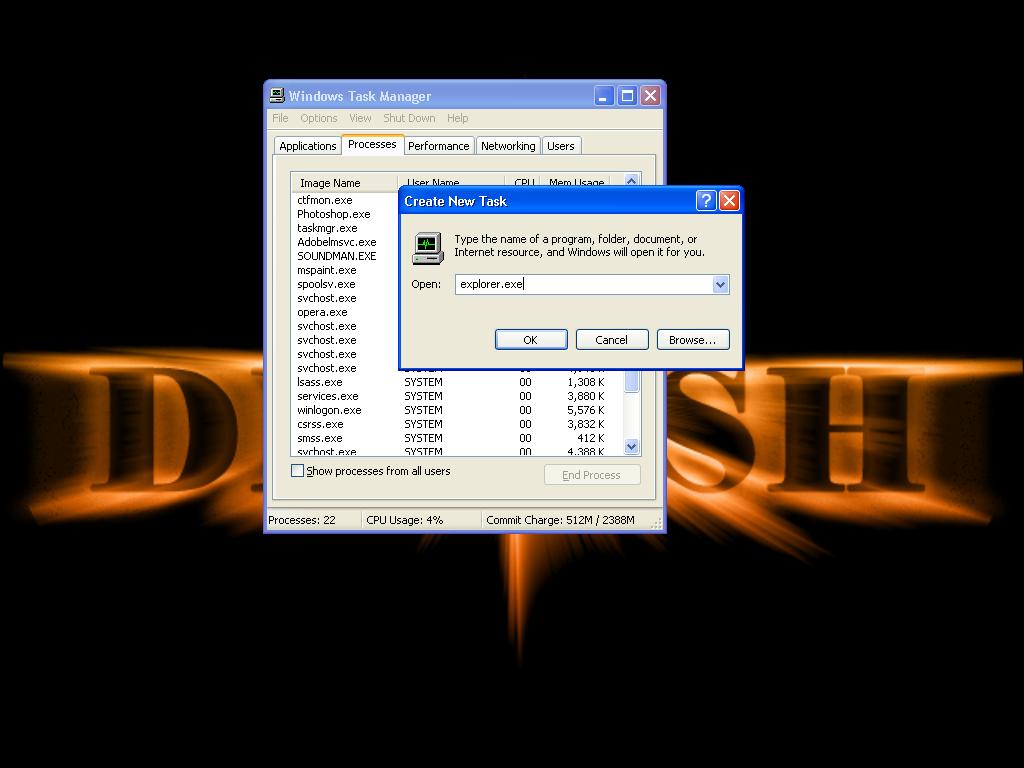Click the 5,576 K memory usage value
This screenshot has width=1024, height=768.
coord(586,410)
